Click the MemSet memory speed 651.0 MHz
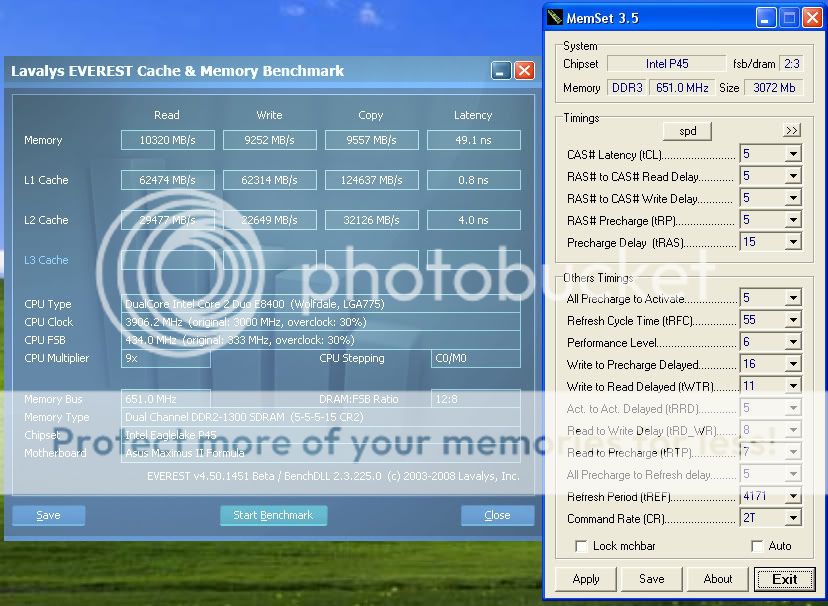The height and width of the screenshot is (606, 828). 682,88
